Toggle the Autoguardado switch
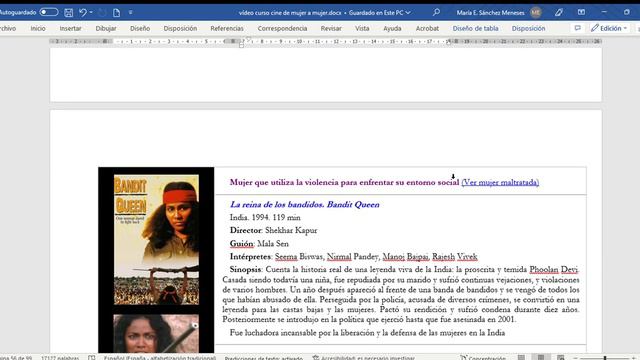The image size is (640, 360). pyautogui.click(x=49, y=12)
